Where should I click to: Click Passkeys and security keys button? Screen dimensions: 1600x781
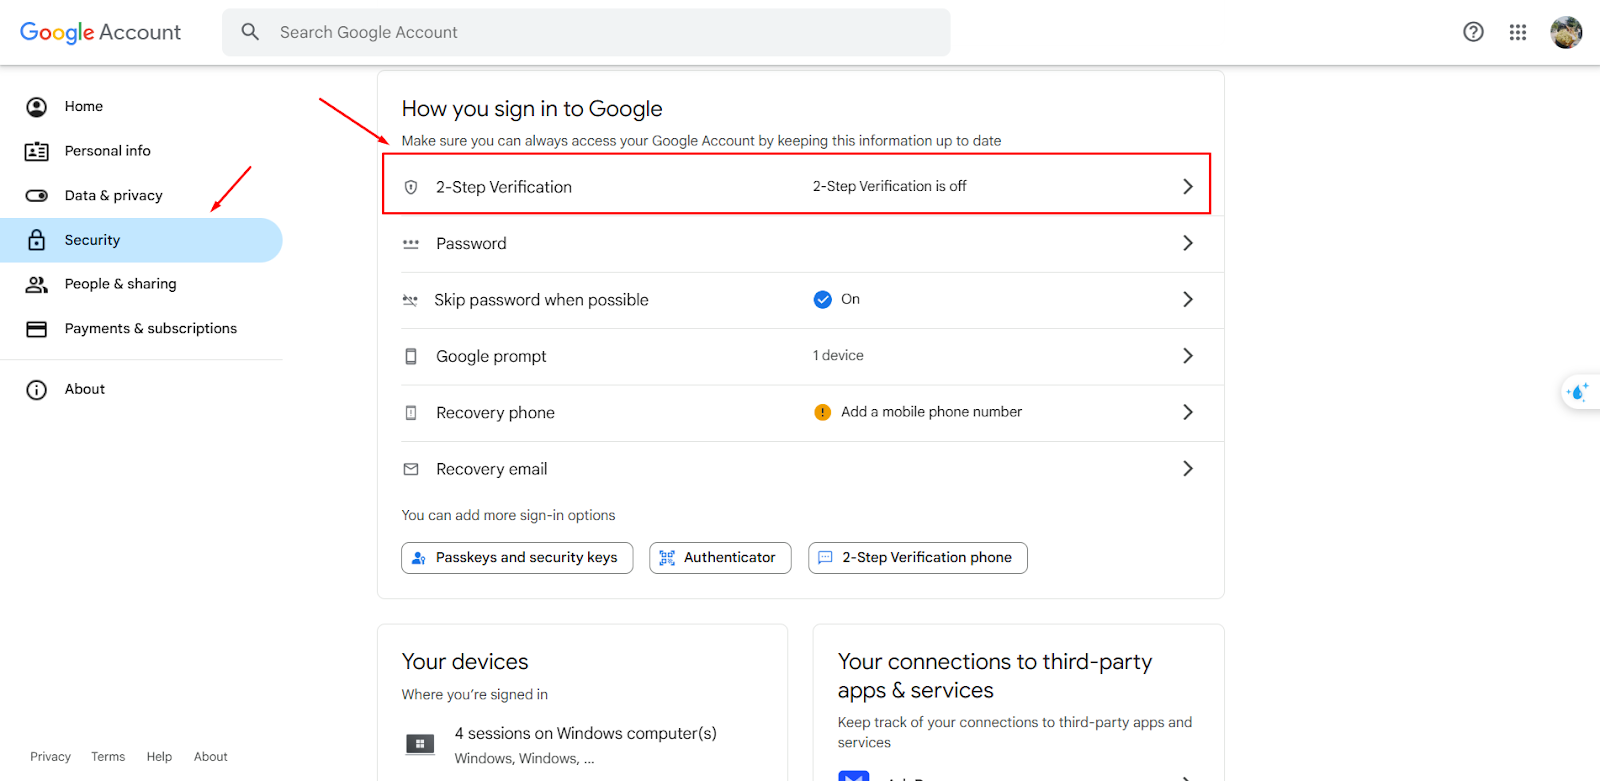tap(517, 558)
